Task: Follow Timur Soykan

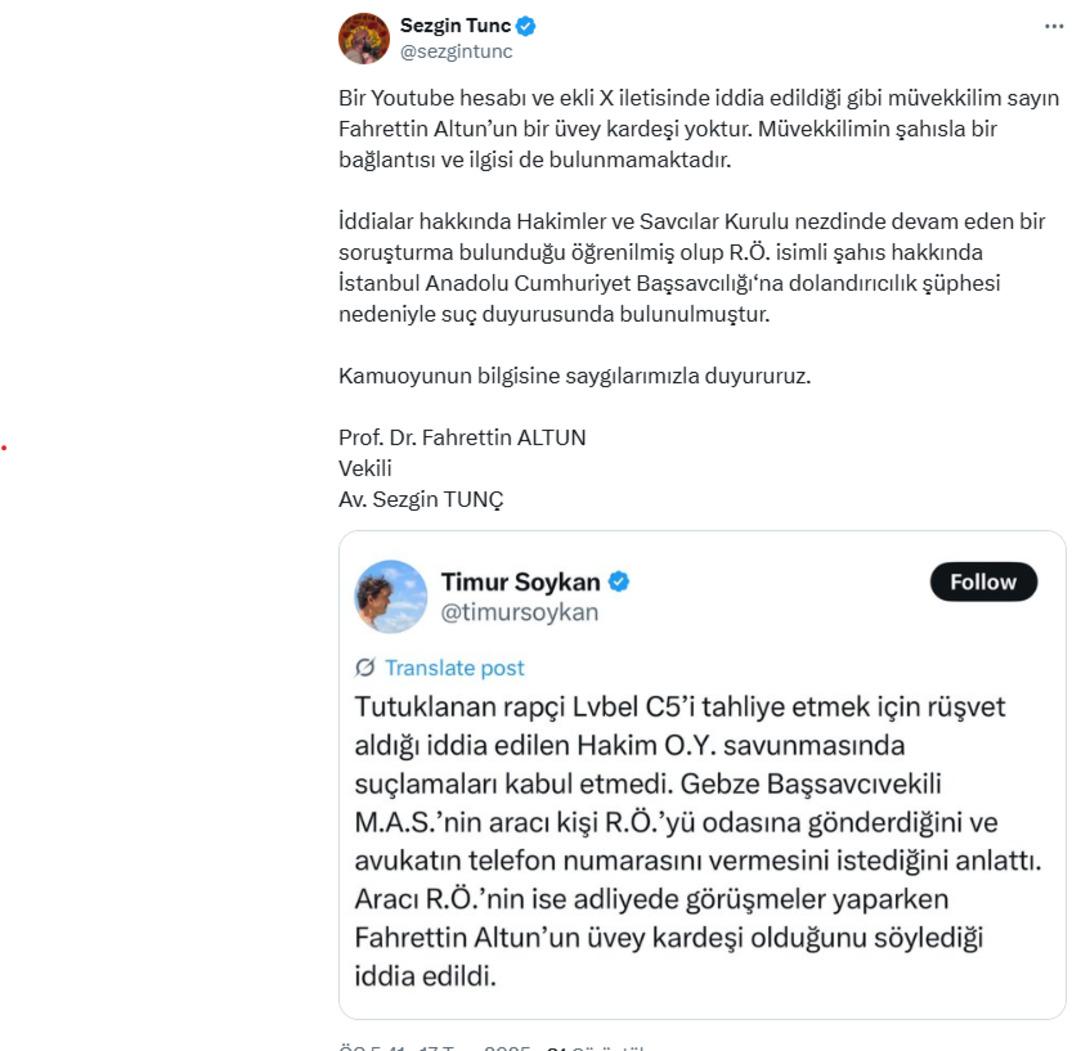Action: click(x=983, y=582)
